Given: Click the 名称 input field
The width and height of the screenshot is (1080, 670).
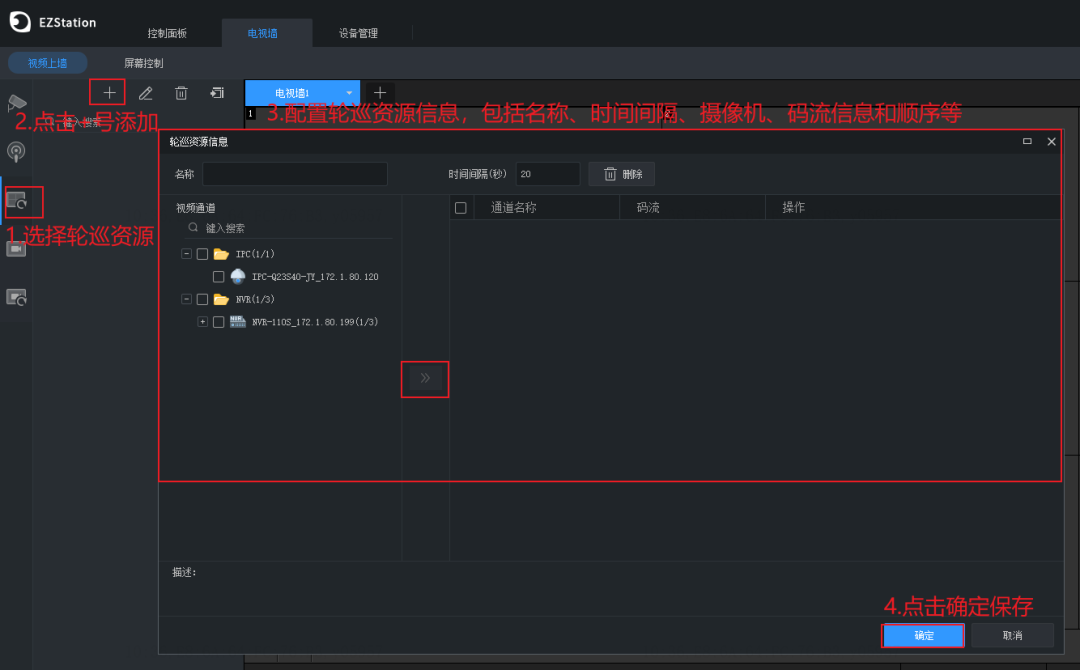Looking at the screenshot, I should 295,174.
